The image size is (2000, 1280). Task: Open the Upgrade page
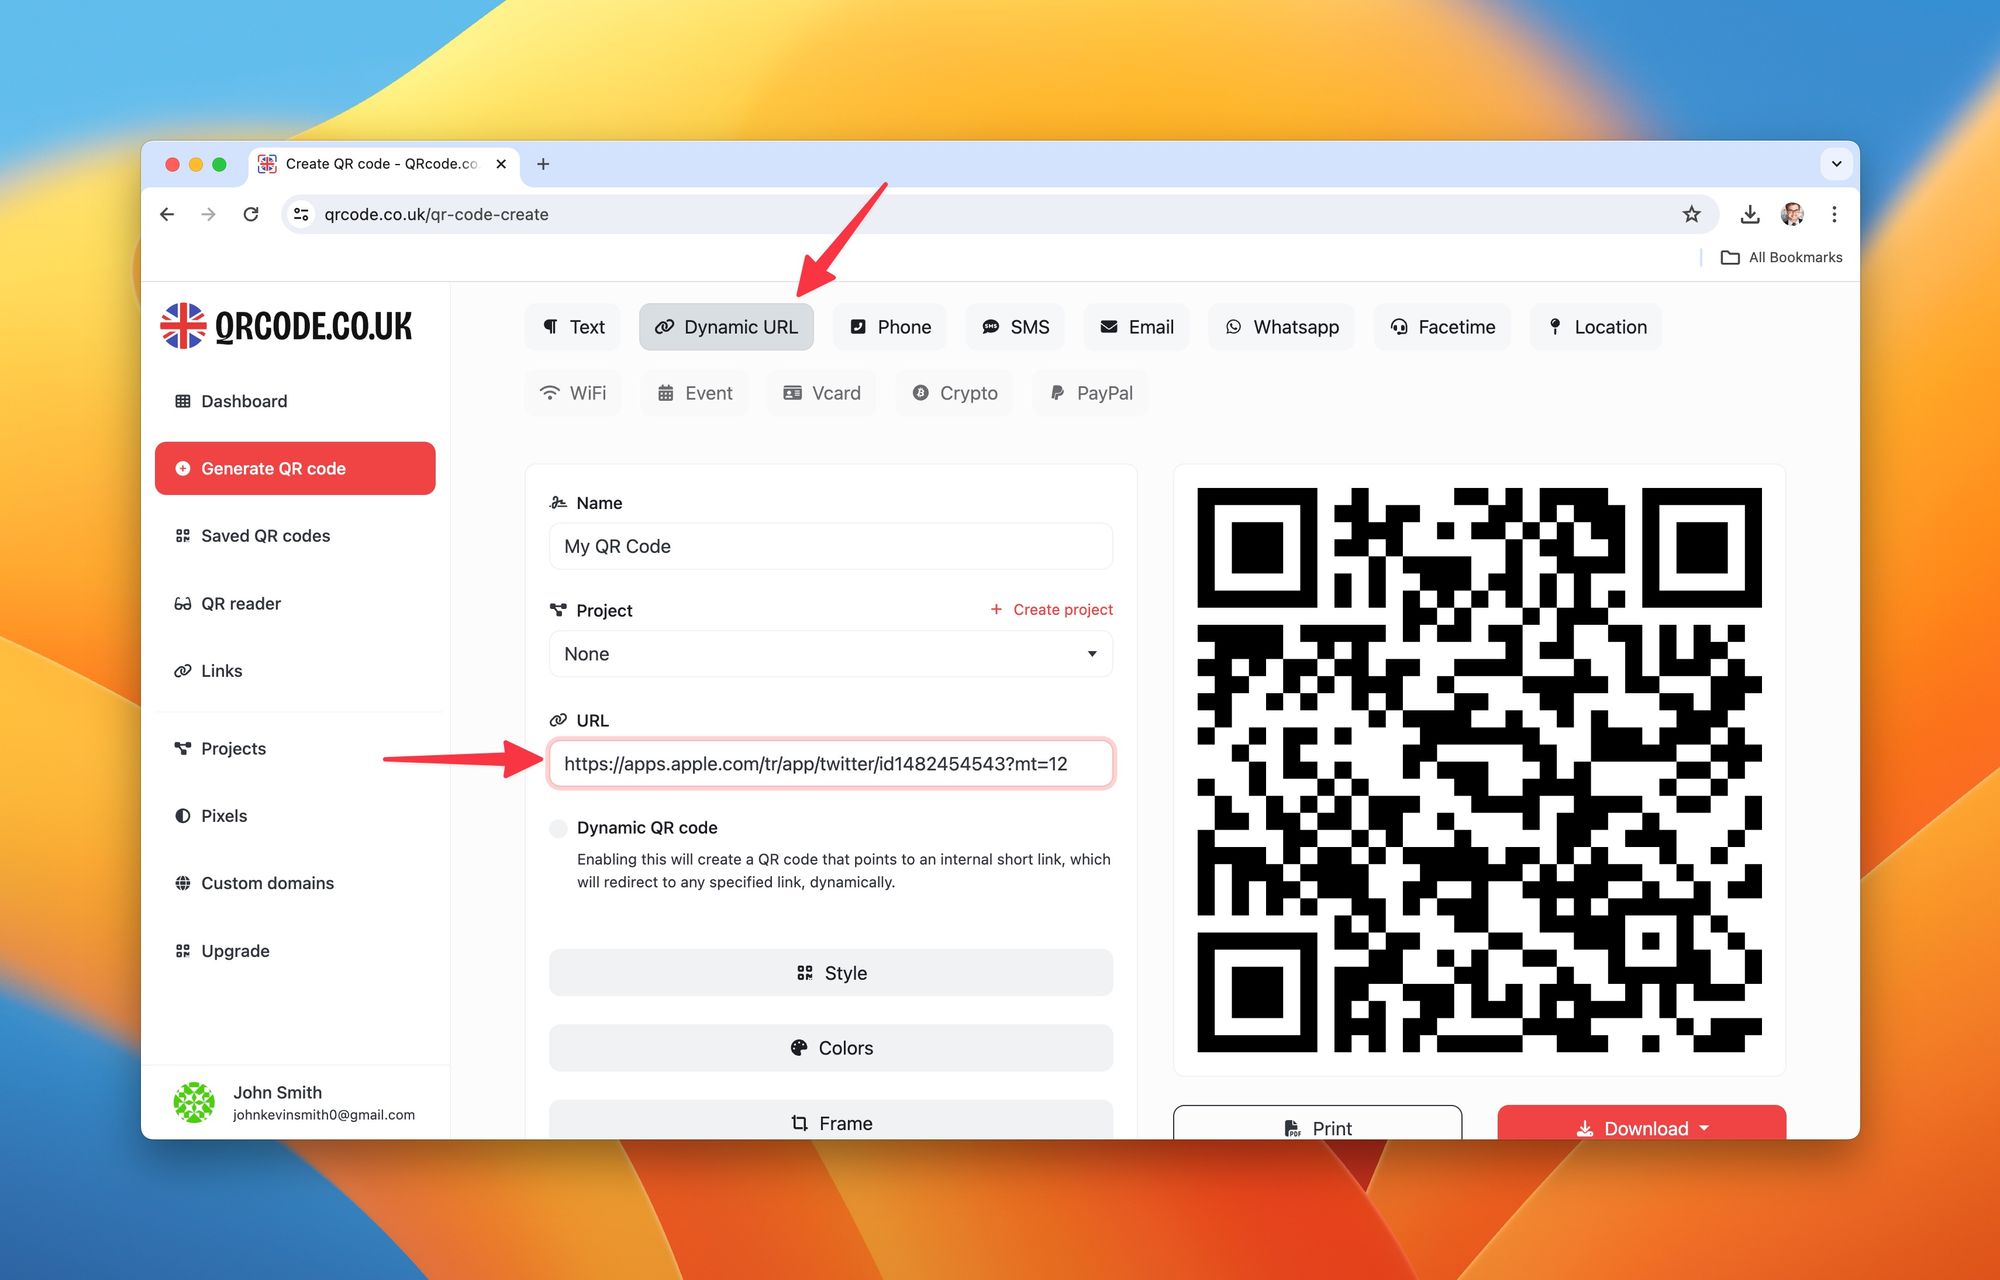[x=295, y=951]
